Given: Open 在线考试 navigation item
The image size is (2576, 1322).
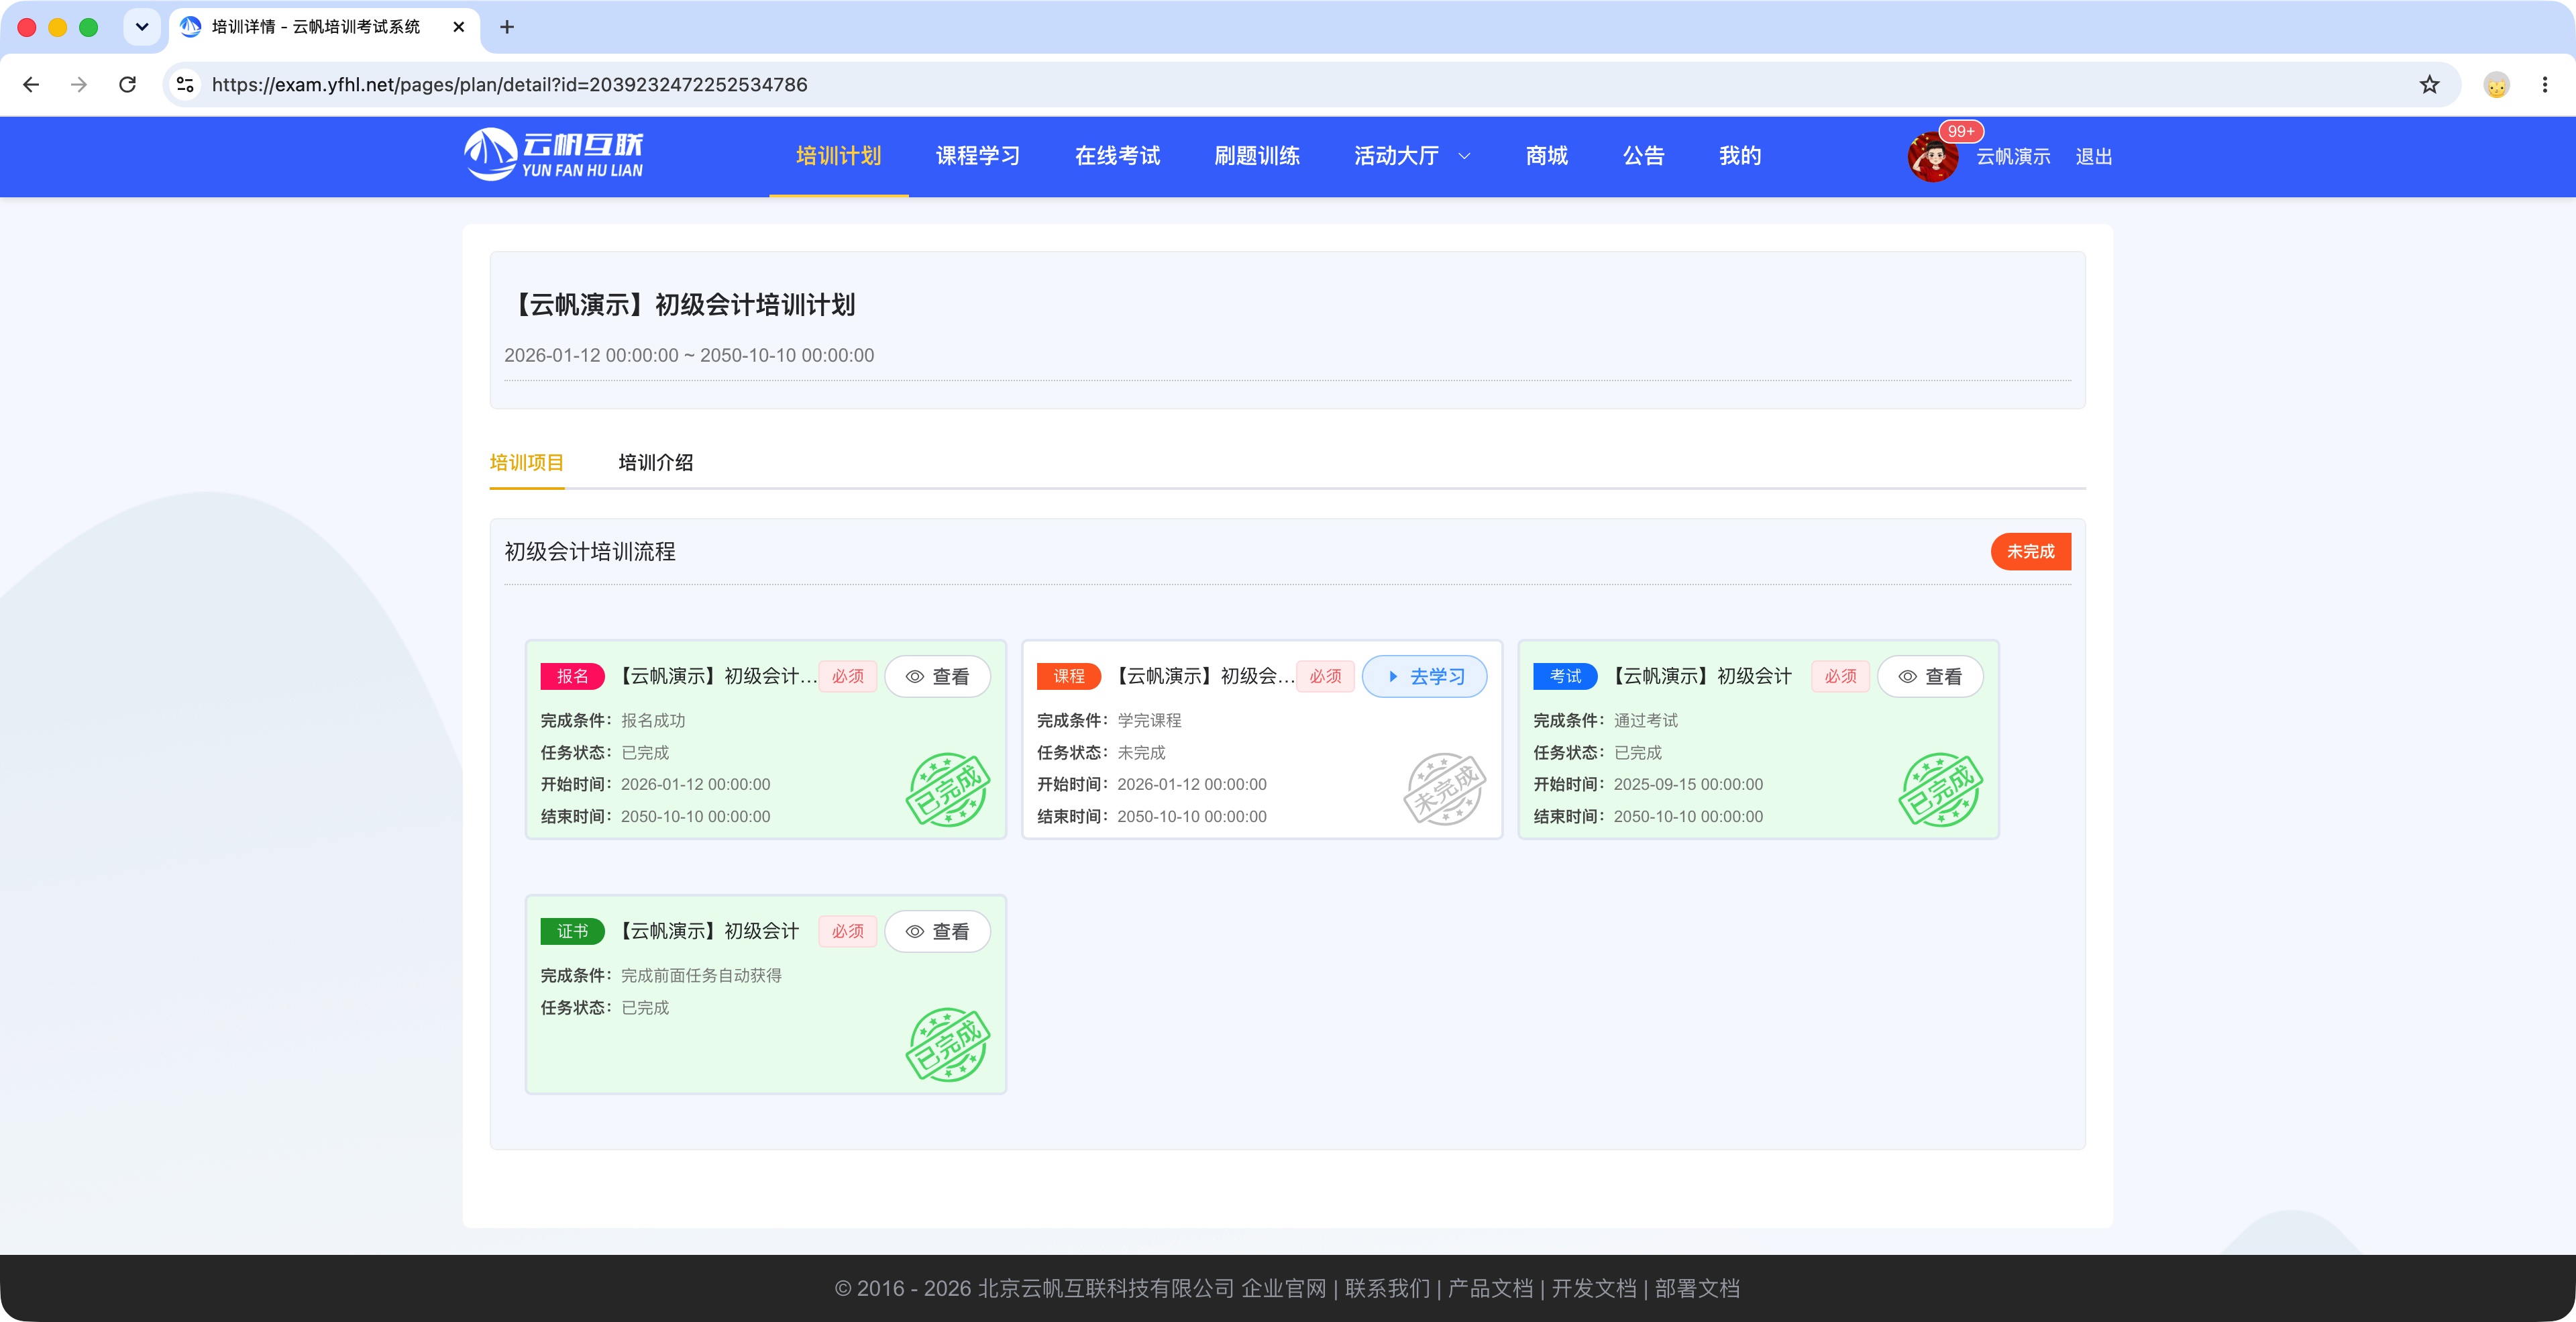Looking at the screenshot, I should pyautogui.click(x=1117, y=156).
